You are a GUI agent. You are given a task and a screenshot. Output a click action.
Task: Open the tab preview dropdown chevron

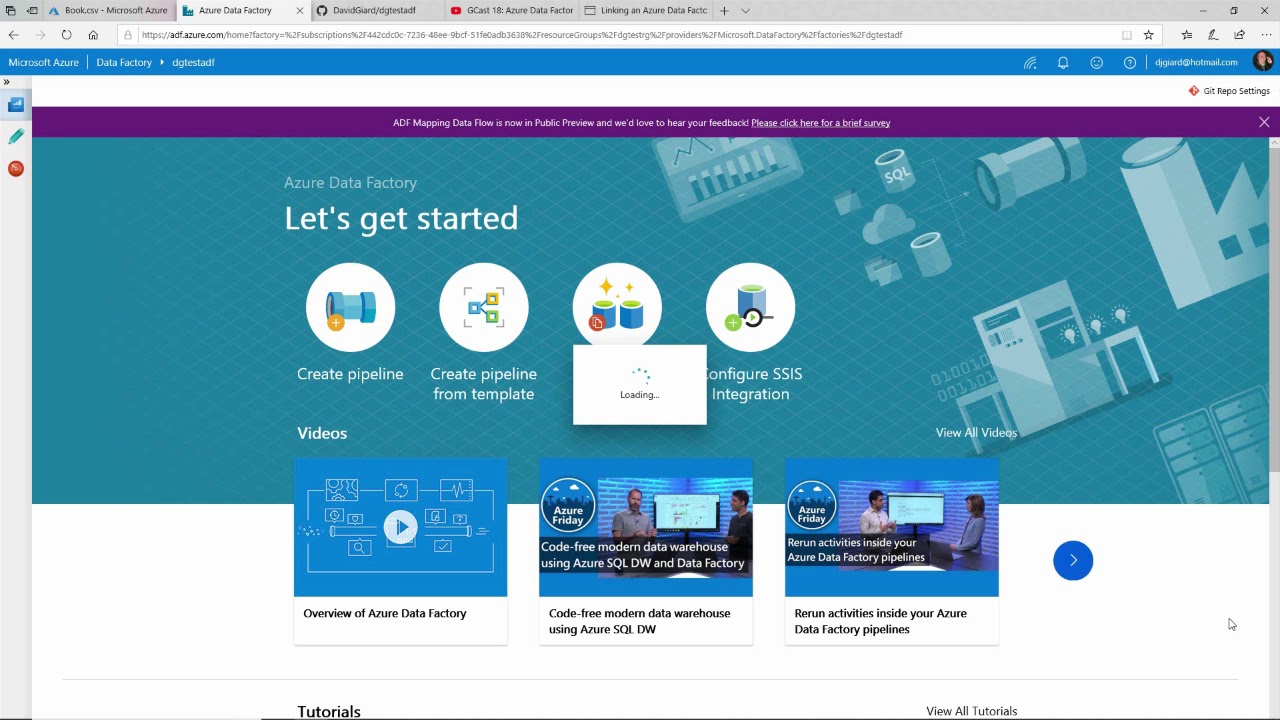point(745,11)
